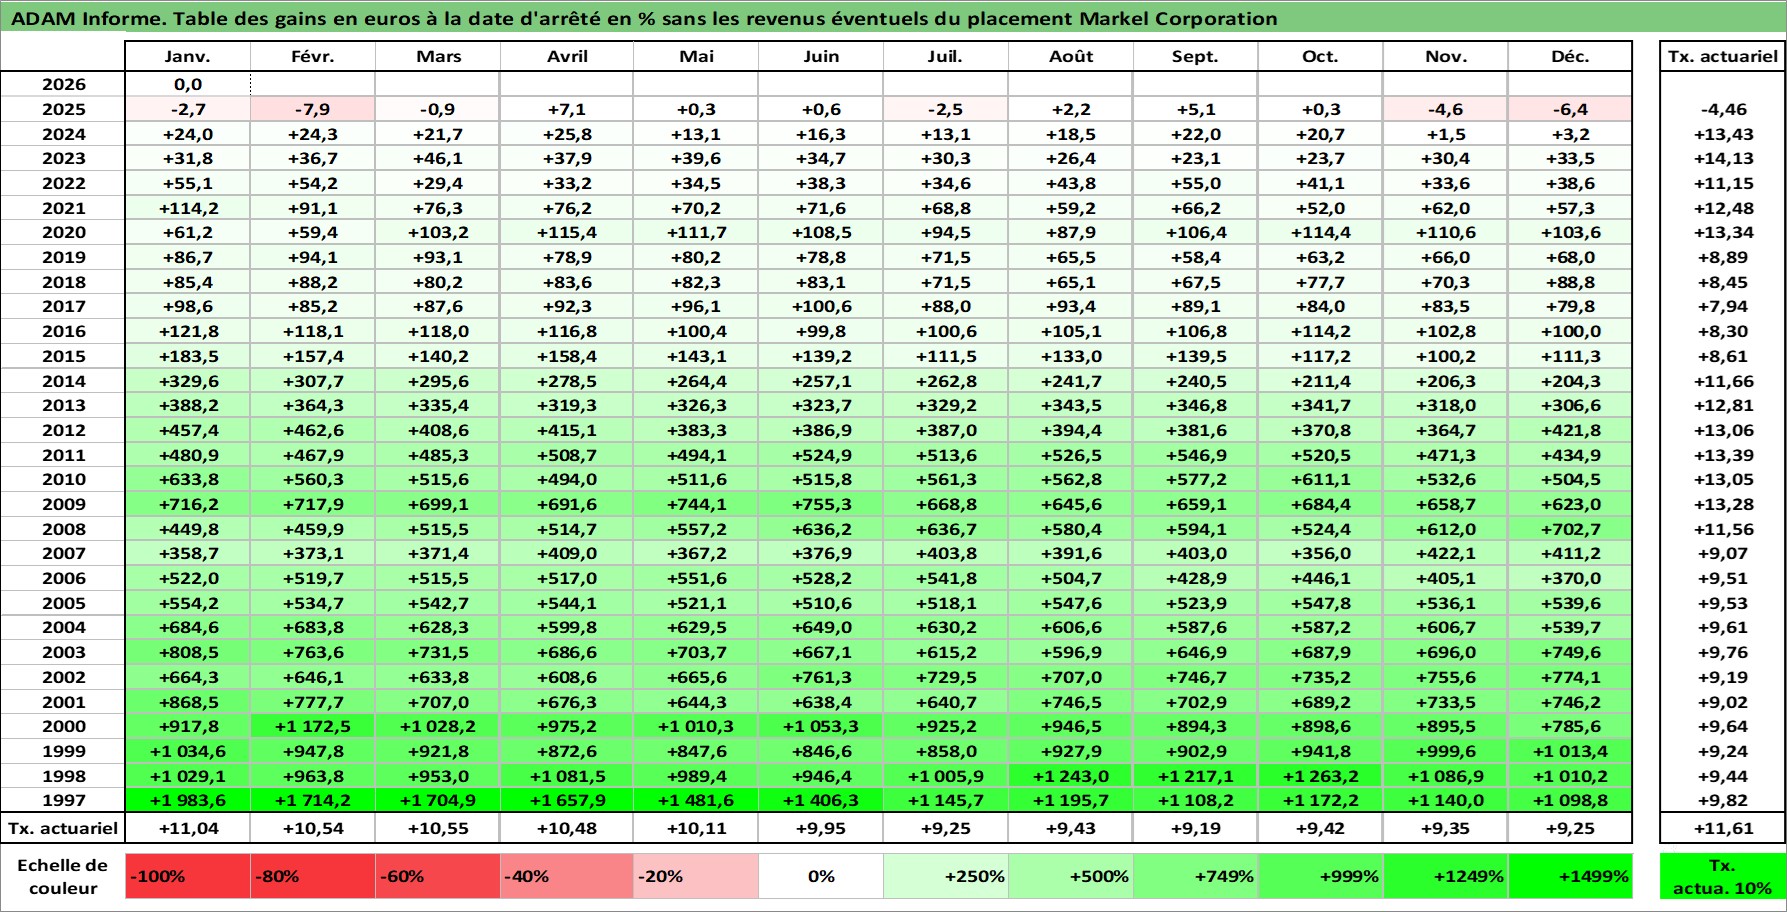Select the +1 243,0 cell in 1998
The height and width of the screenshot is (912, 1787).
(1071, 776)
